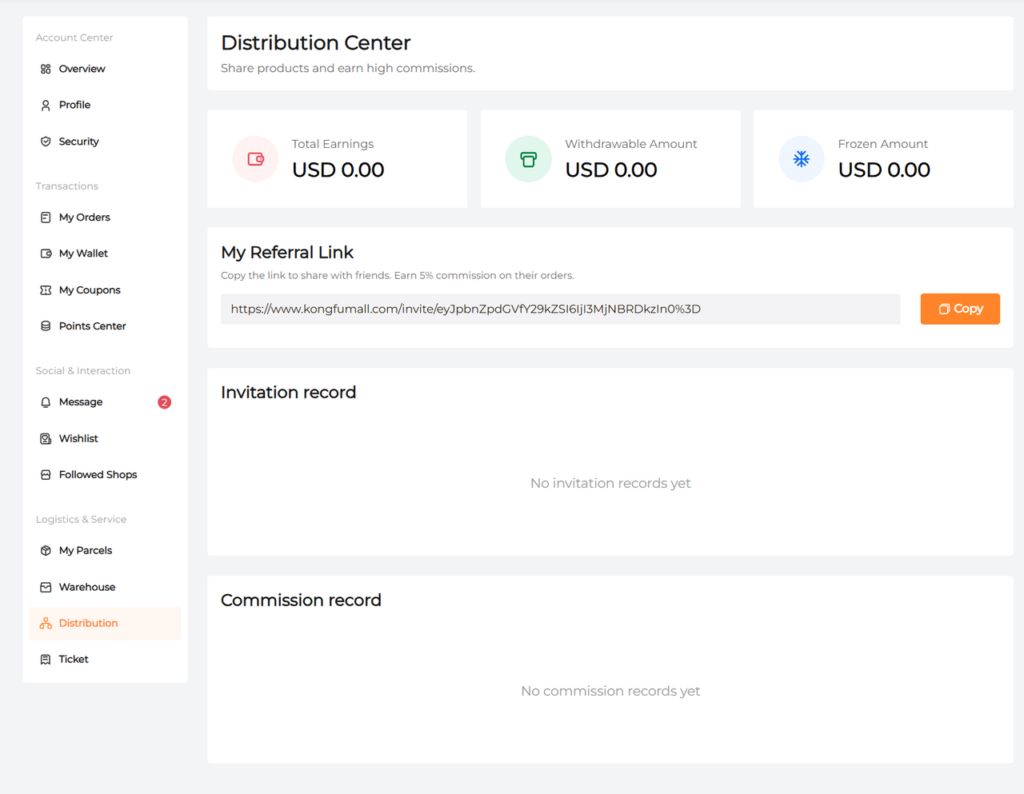This screenshot has width=1024, height=794.
Task: Select the highlighted Distribution menu item
Action: pos(88,623)
